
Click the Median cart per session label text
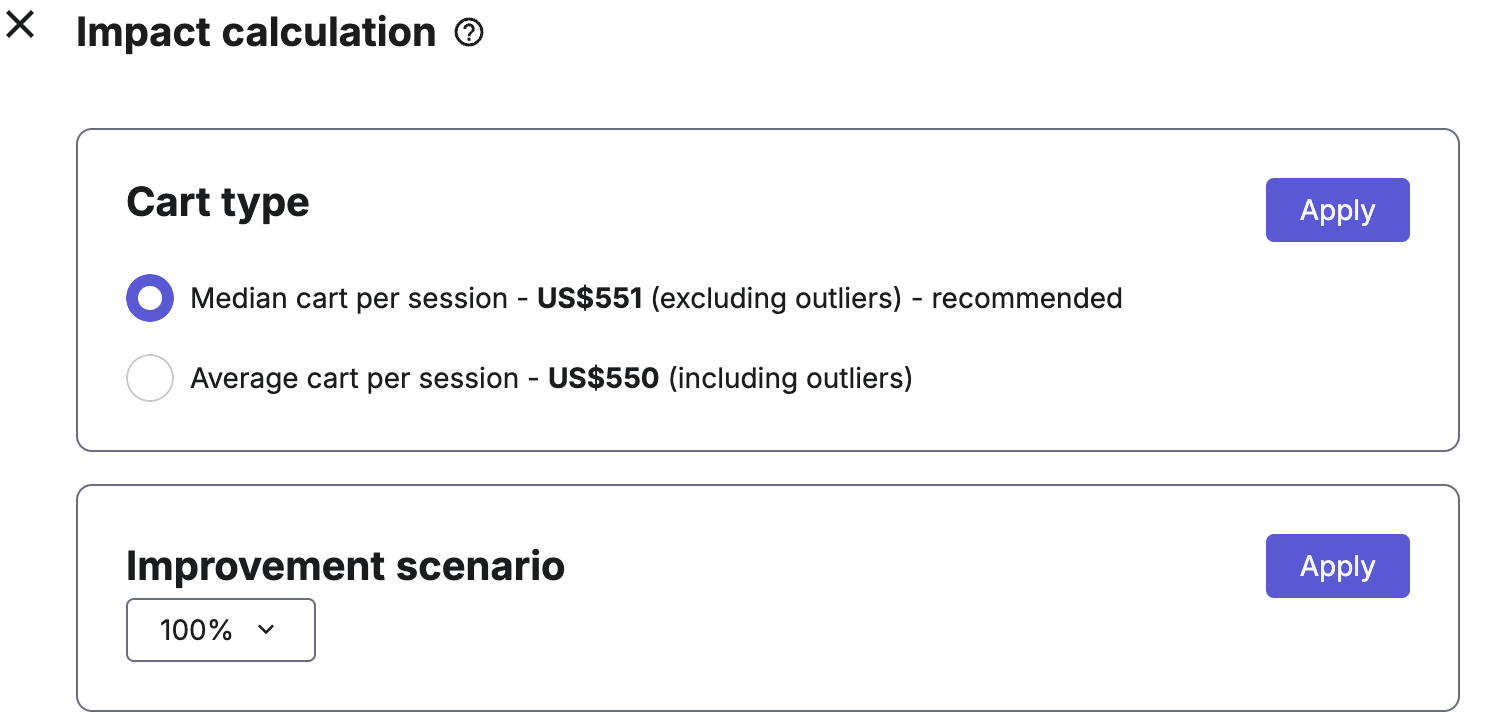click(349, 298)
